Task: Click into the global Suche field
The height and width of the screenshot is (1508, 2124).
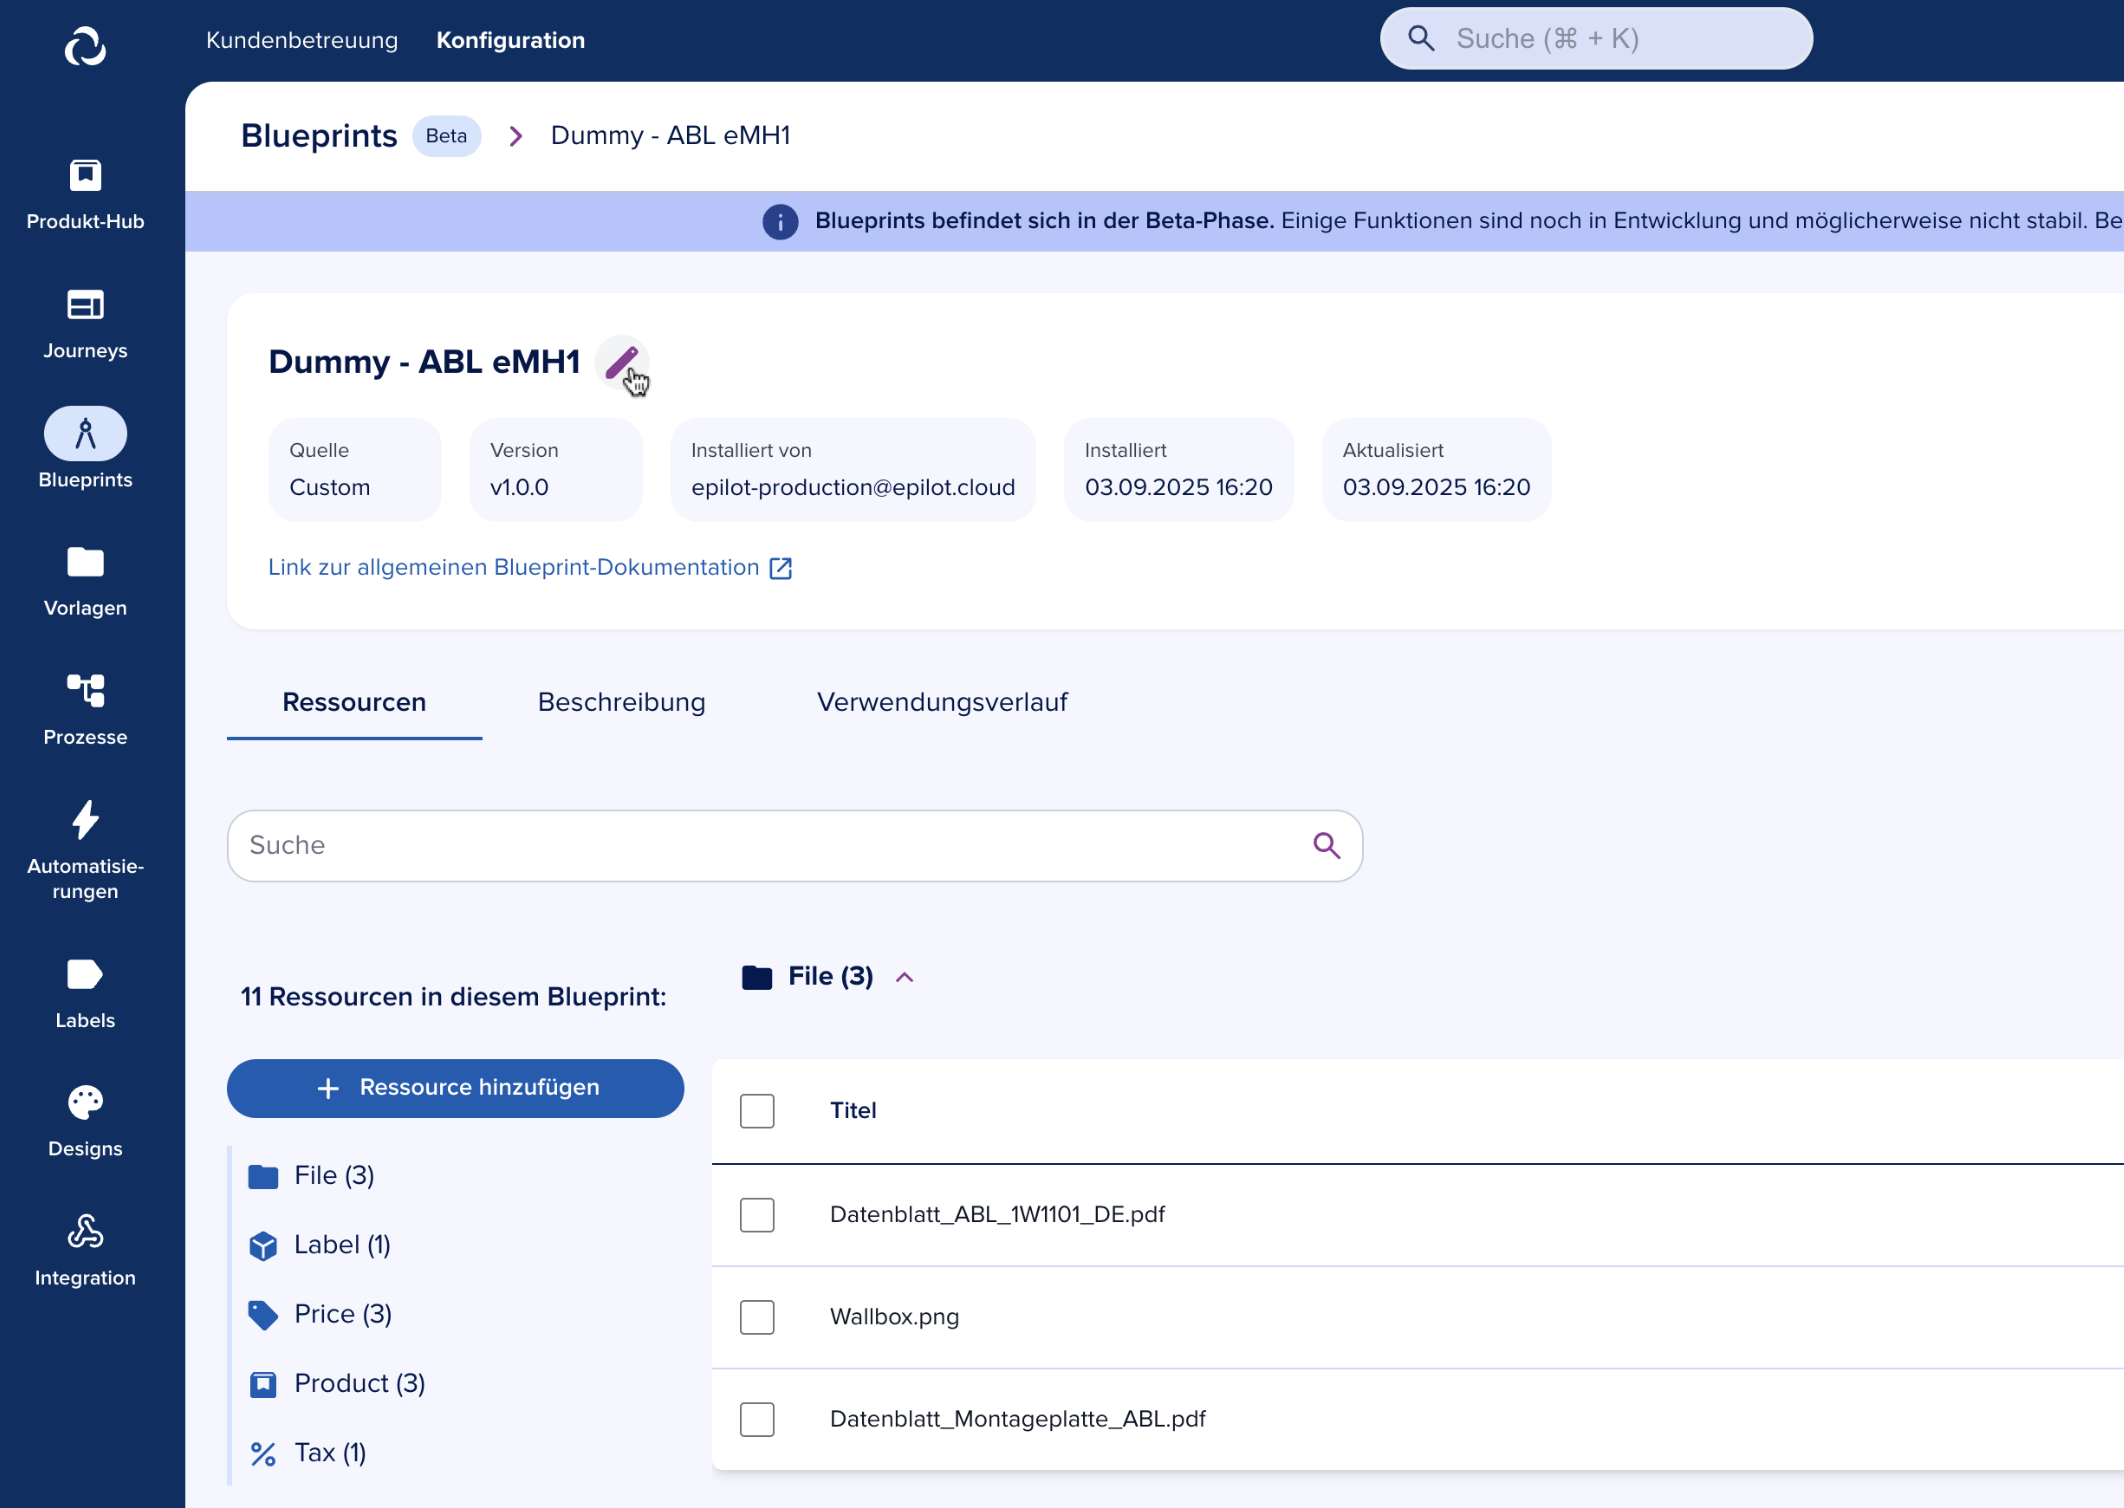Action: [1610, 39]
